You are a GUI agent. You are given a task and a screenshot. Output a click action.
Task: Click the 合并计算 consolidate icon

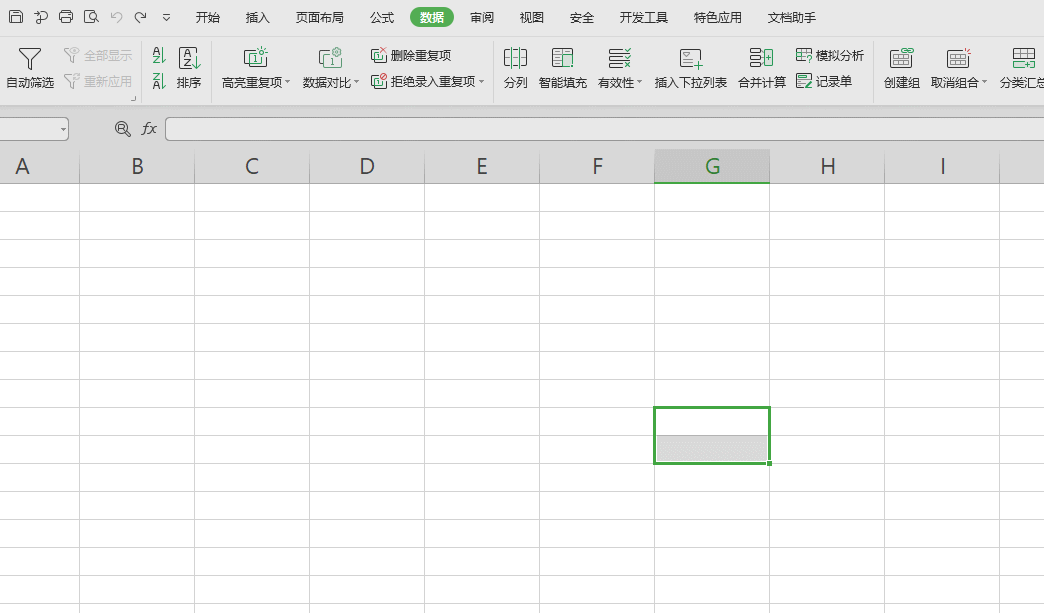762,58
